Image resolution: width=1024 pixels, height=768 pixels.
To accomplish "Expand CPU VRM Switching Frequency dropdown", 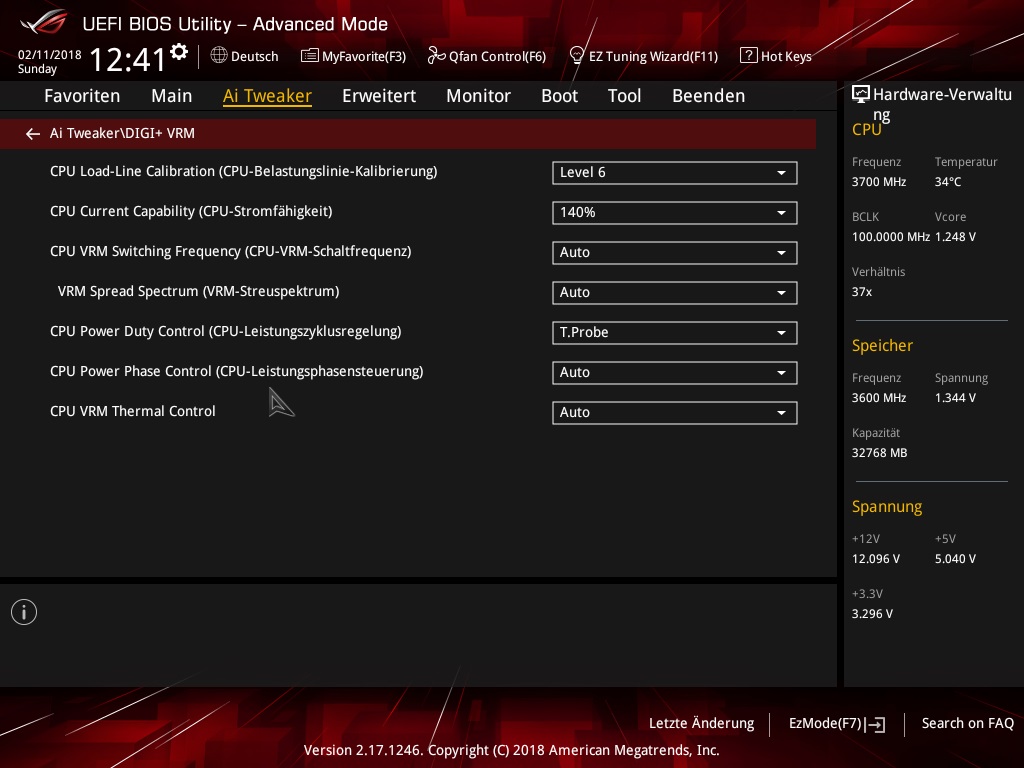I will coord(675,253).
